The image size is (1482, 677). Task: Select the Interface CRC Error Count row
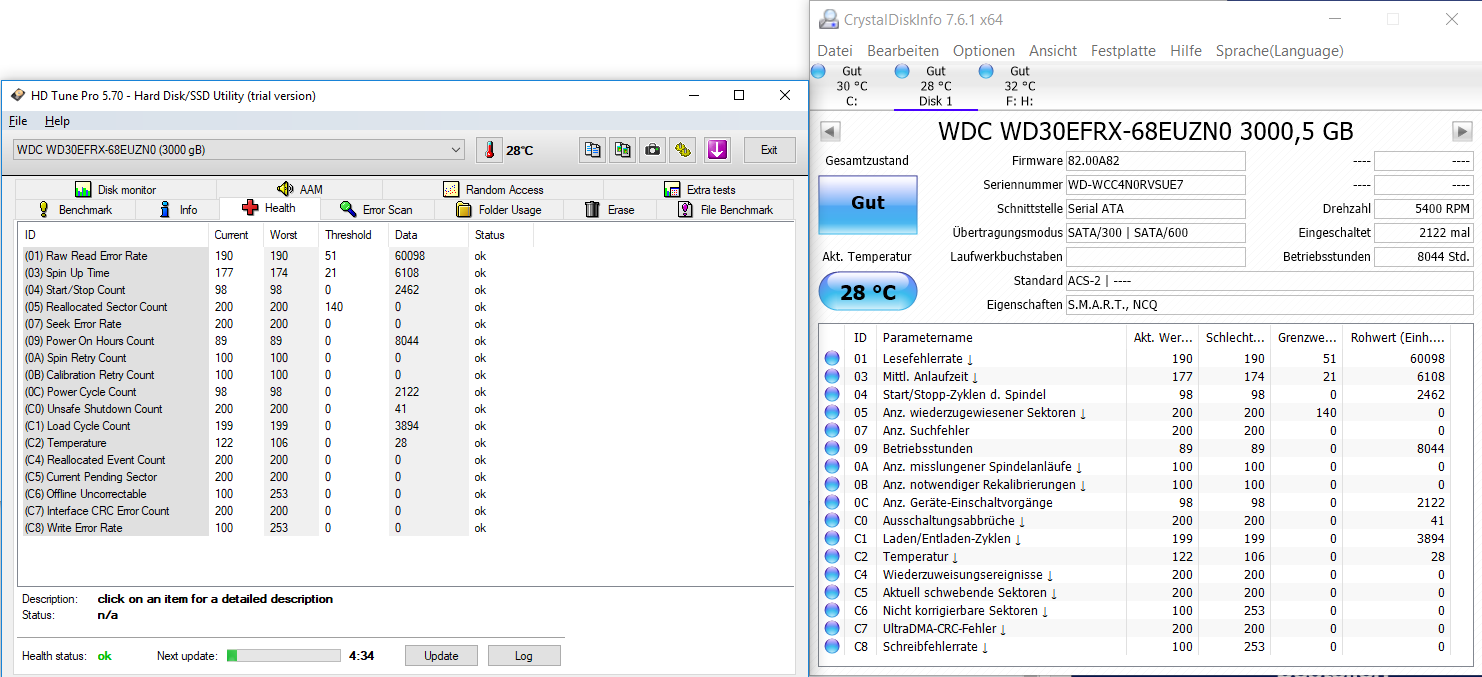[x=277, y=511]
